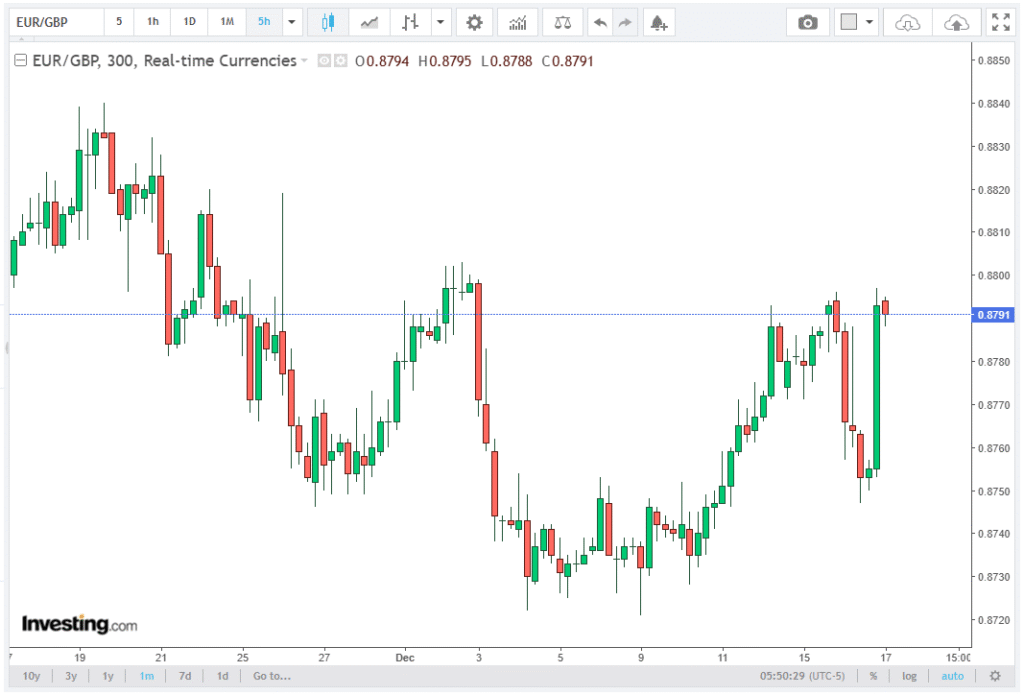Toggle percentage scale on price axis
This screenshot has width=1024, height=695.
click(x=873, y=676)
